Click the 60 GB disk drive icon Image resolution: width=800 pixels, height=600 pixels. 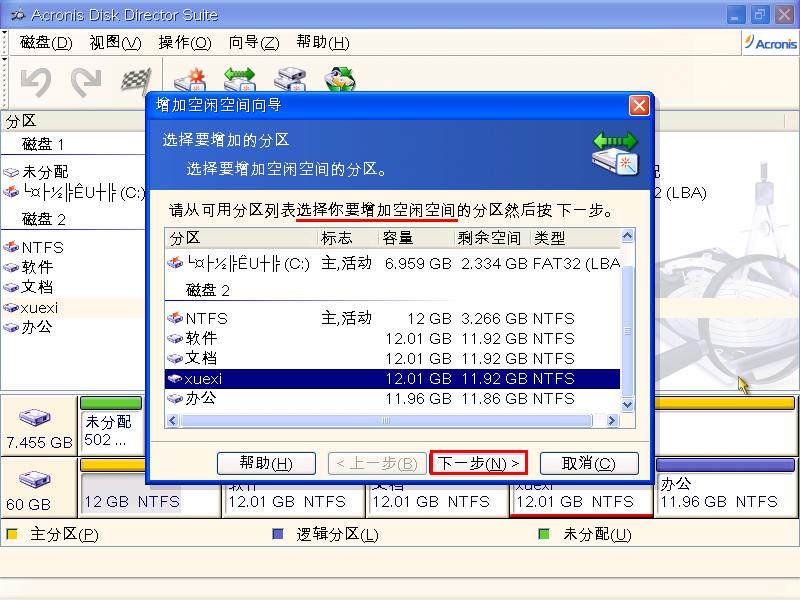(x=35, y=479)
